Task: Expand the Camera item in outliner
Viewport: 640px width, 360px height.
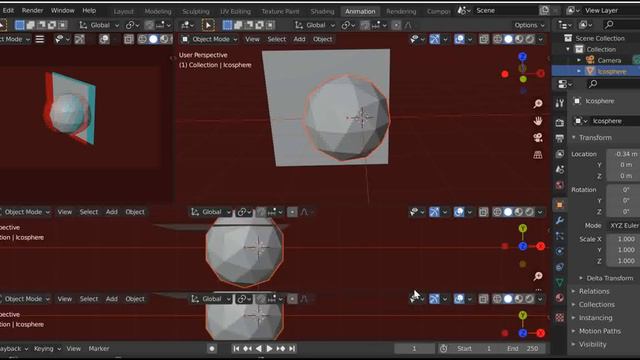Action: click(579, 60)
